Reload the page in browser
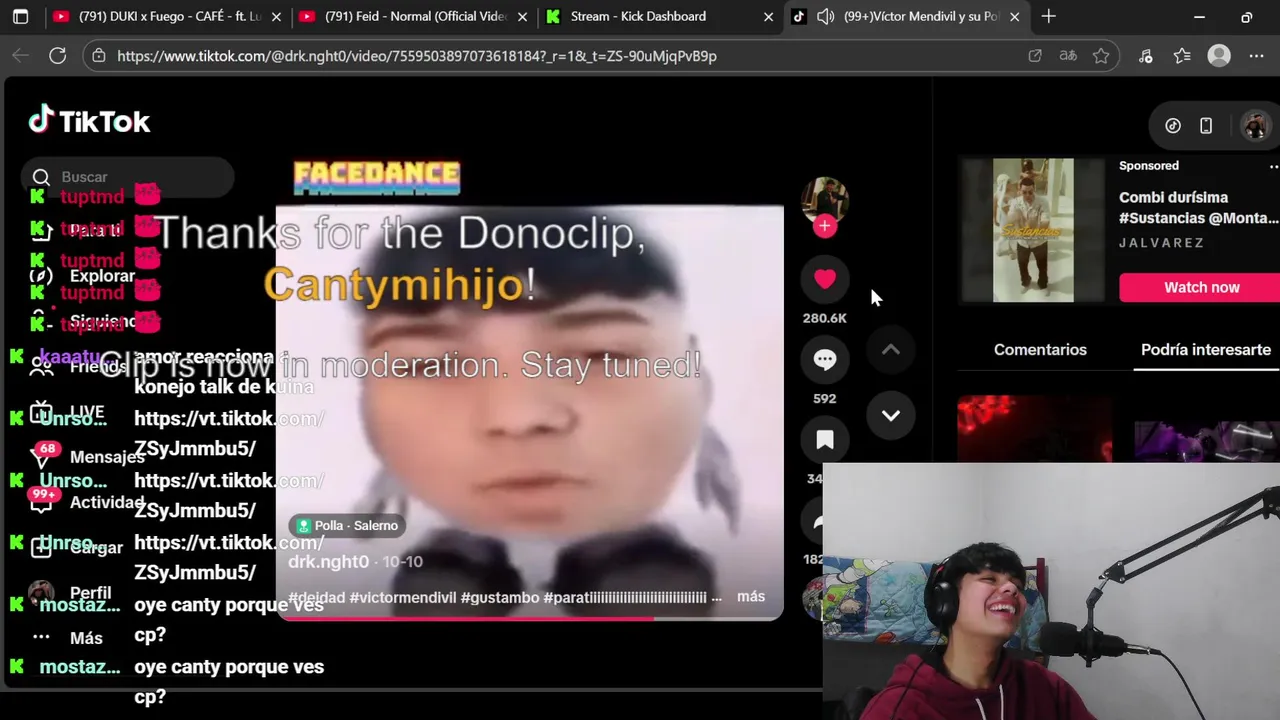1280x720 pixels. pos(58,56)
